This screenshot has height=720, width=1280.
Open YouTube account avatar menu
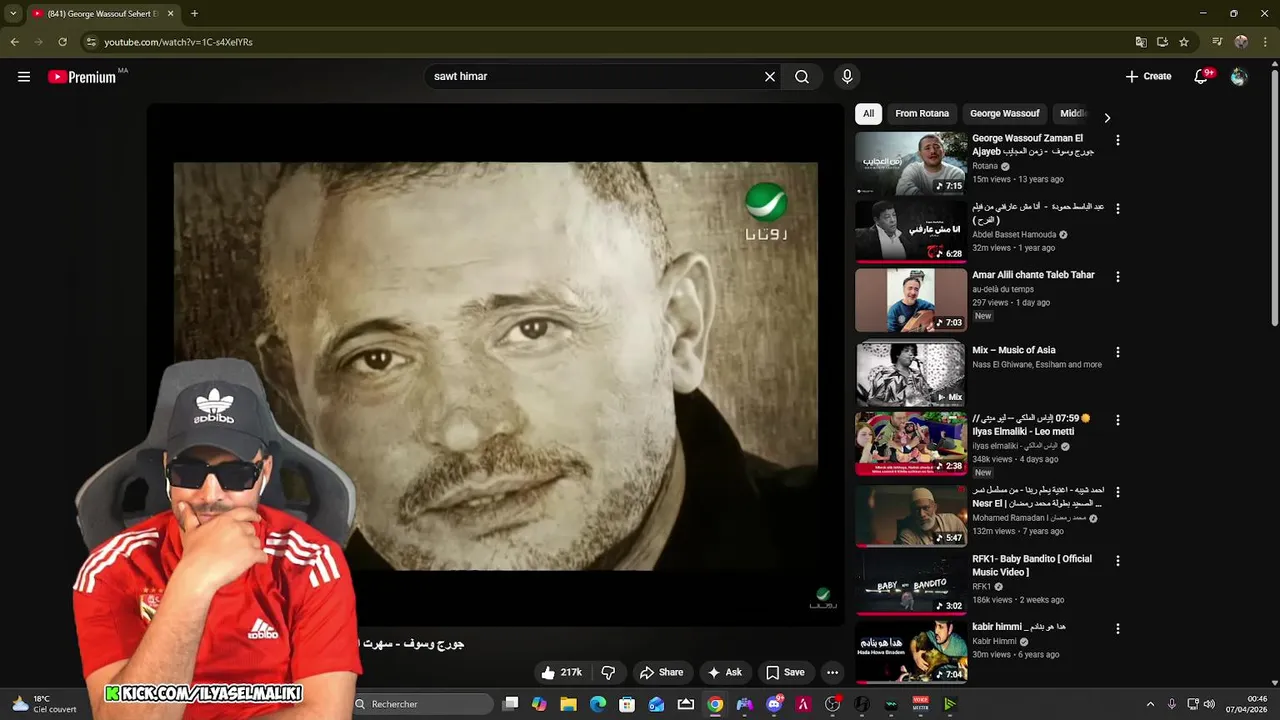point(1239,77)
